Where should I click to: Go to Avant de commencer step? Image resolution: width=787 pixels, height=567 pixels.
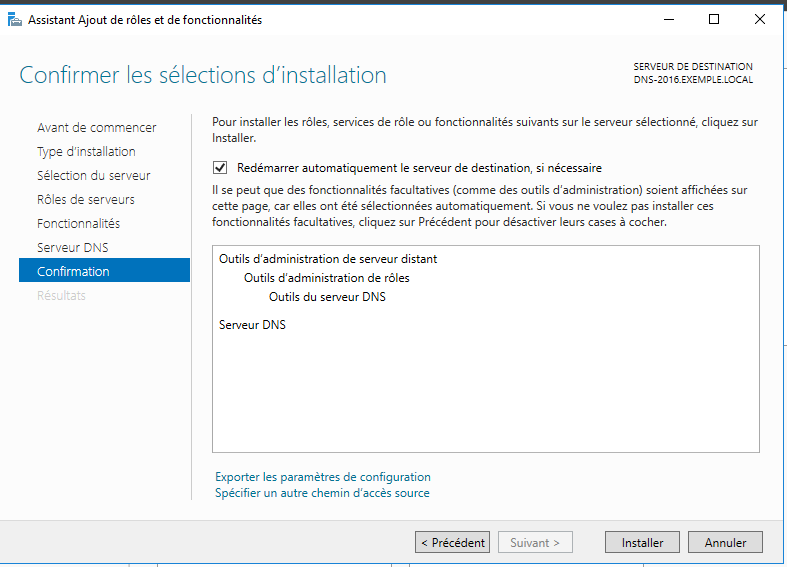pos(96,127)
